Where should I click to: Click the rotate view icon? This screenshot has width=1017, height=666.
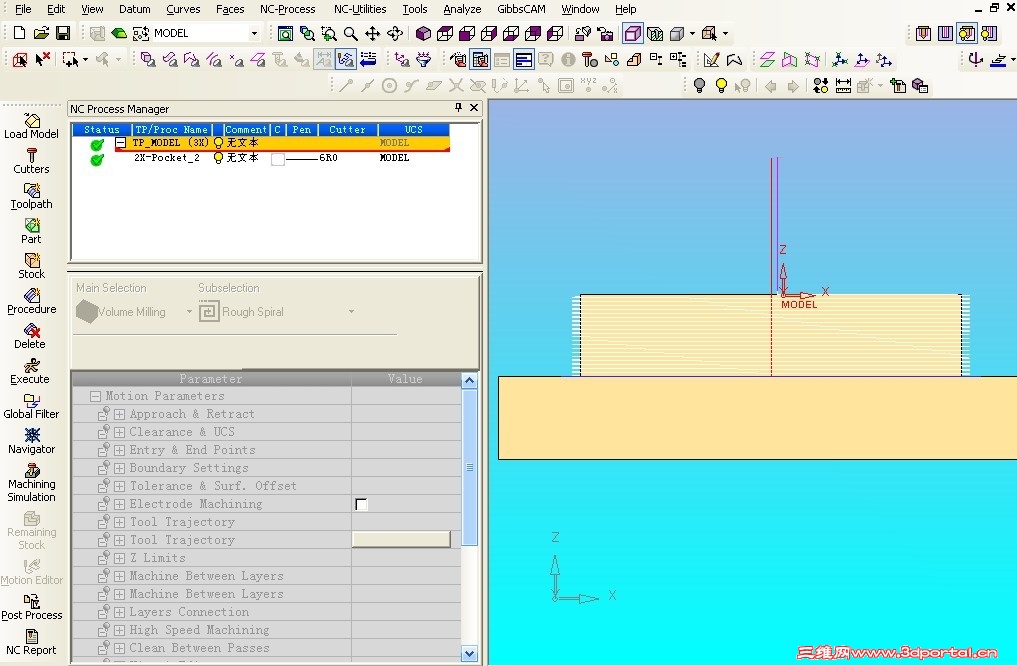[x=394, y=33]
